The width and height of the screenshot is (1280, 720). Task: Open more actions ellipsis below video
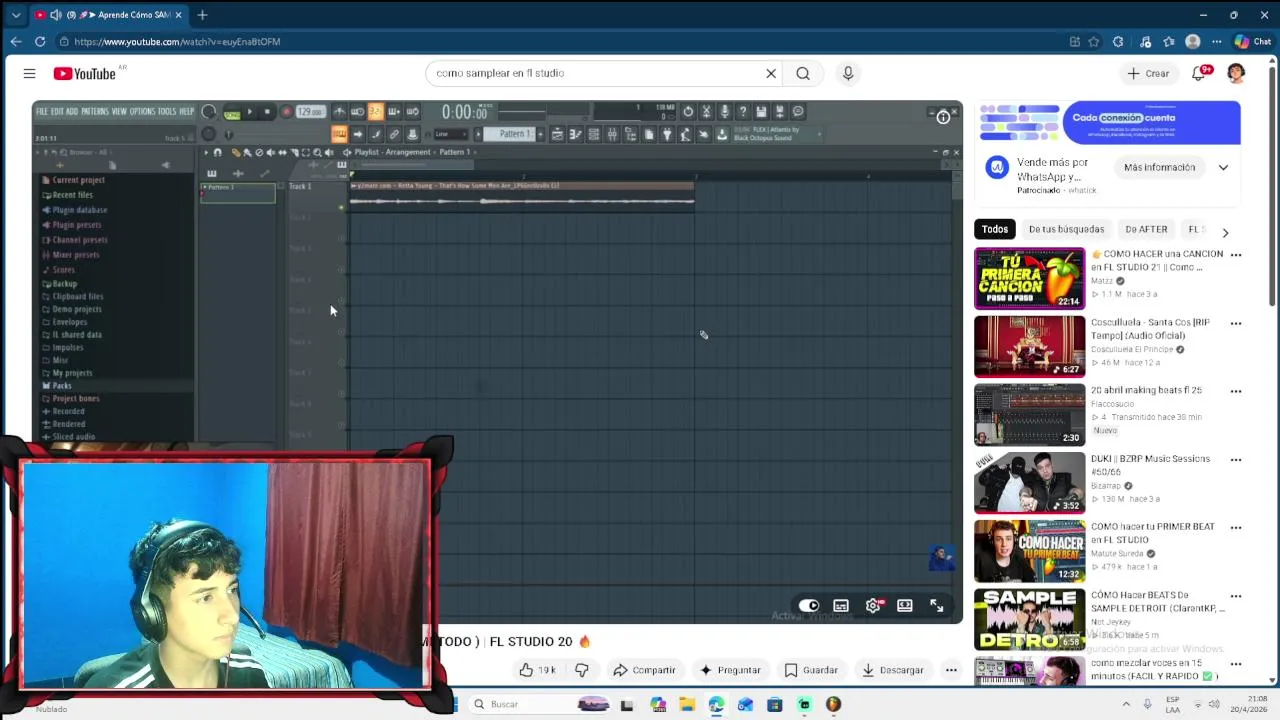click(x=951, y=670)
